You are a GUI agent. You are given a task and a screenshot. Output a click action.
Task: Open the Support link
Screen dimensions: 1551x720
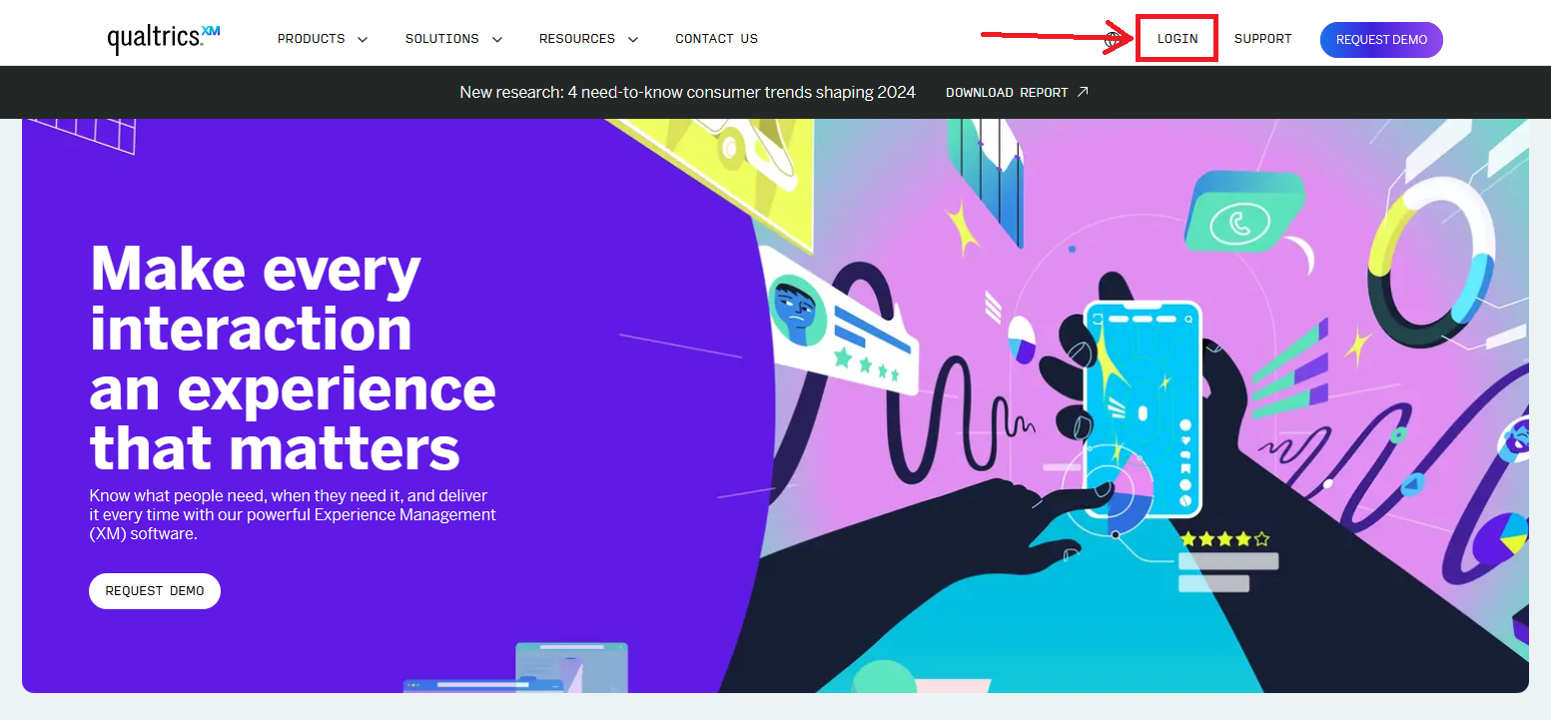[x=1263, y=39]
